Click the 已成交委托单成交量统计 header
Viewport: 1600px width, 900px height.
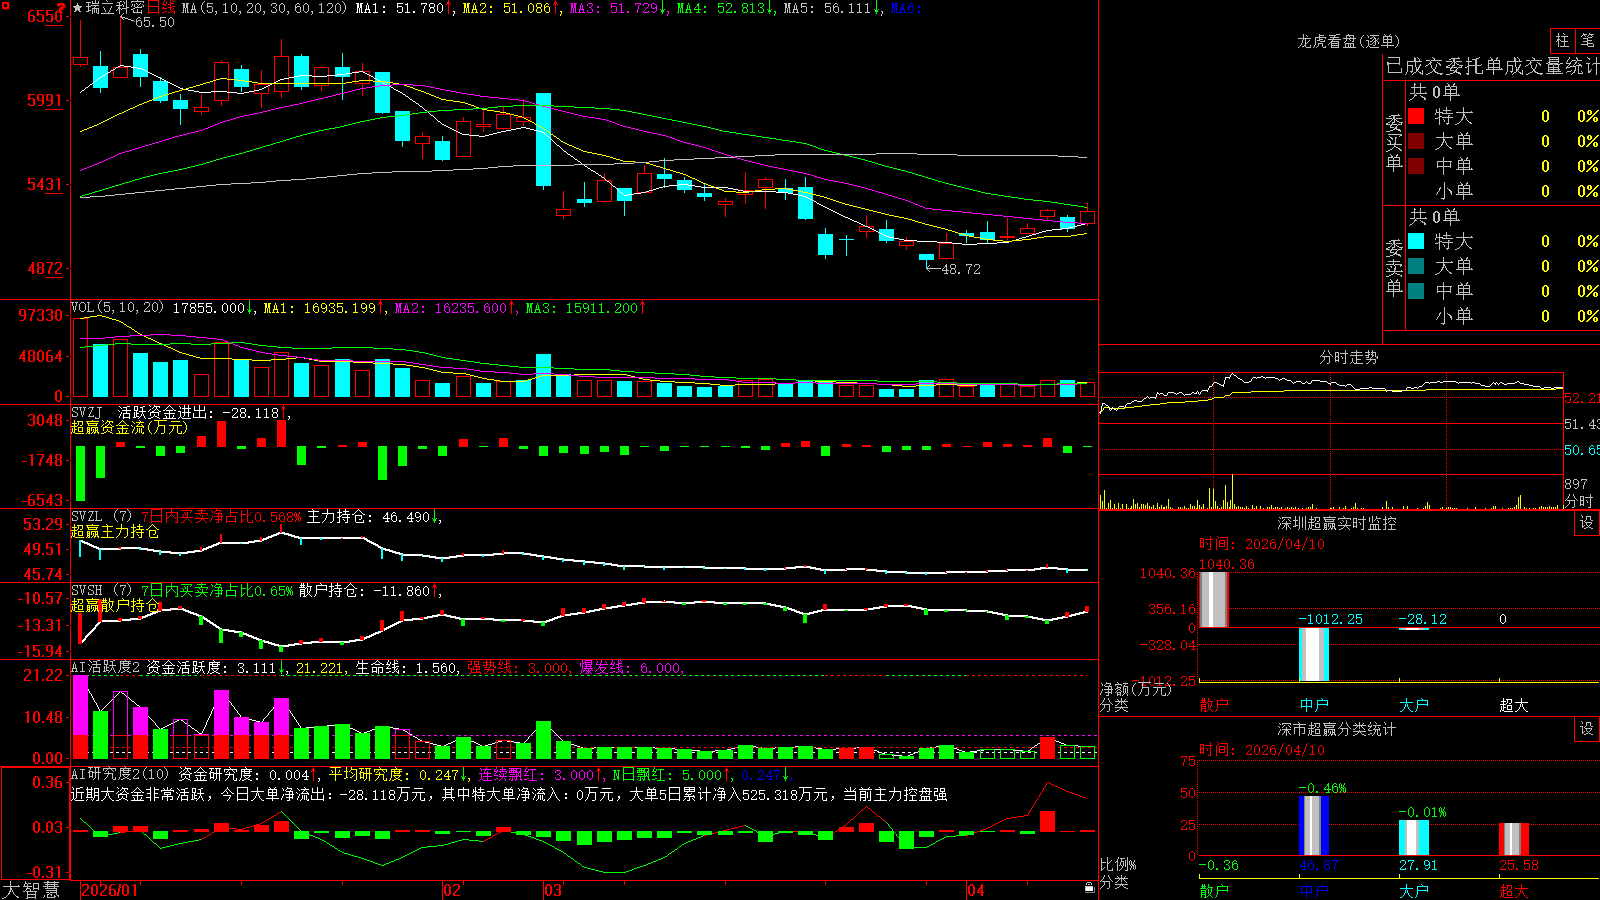point(1492,66)
